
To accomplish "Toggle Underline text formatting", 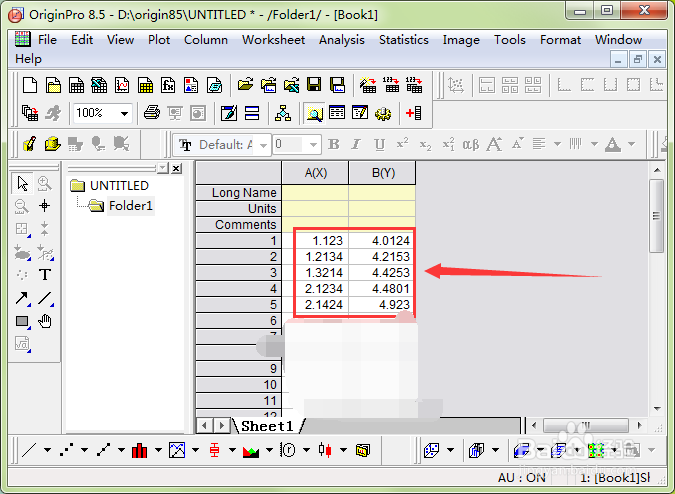I will click(379, 144).
